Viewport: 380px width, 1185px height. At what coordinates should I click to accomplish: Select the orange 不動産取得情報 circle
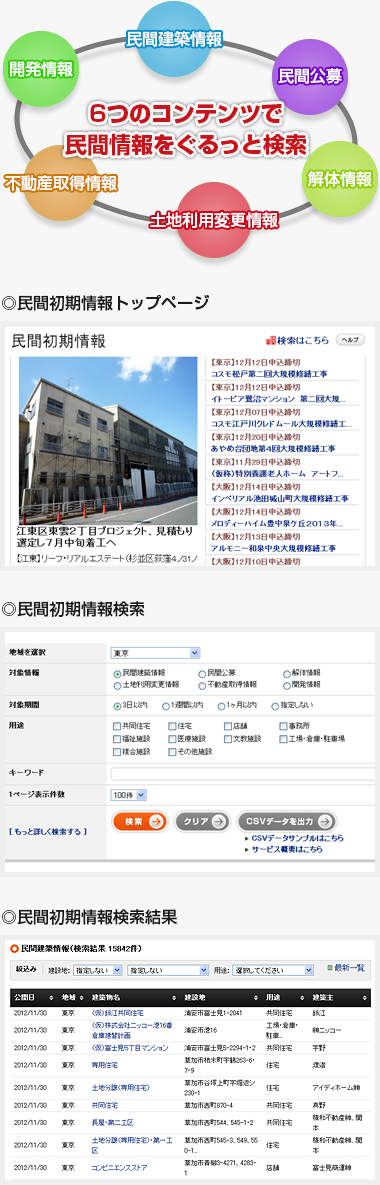(x=60, y=182)
